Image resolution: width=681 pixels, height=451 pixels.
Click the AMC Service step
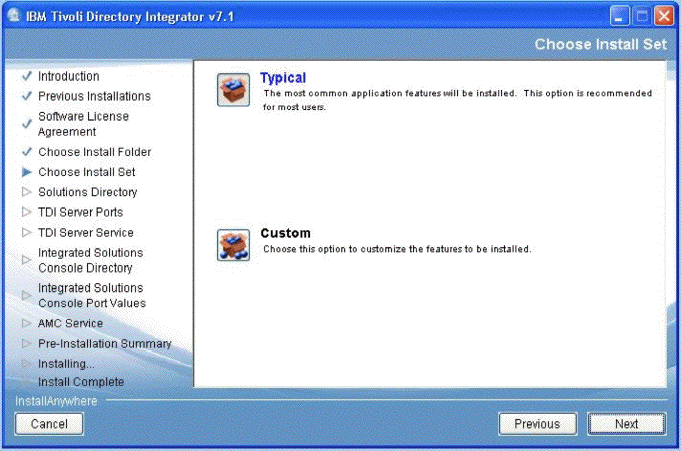pyautogui.click(x=70, y=323)
